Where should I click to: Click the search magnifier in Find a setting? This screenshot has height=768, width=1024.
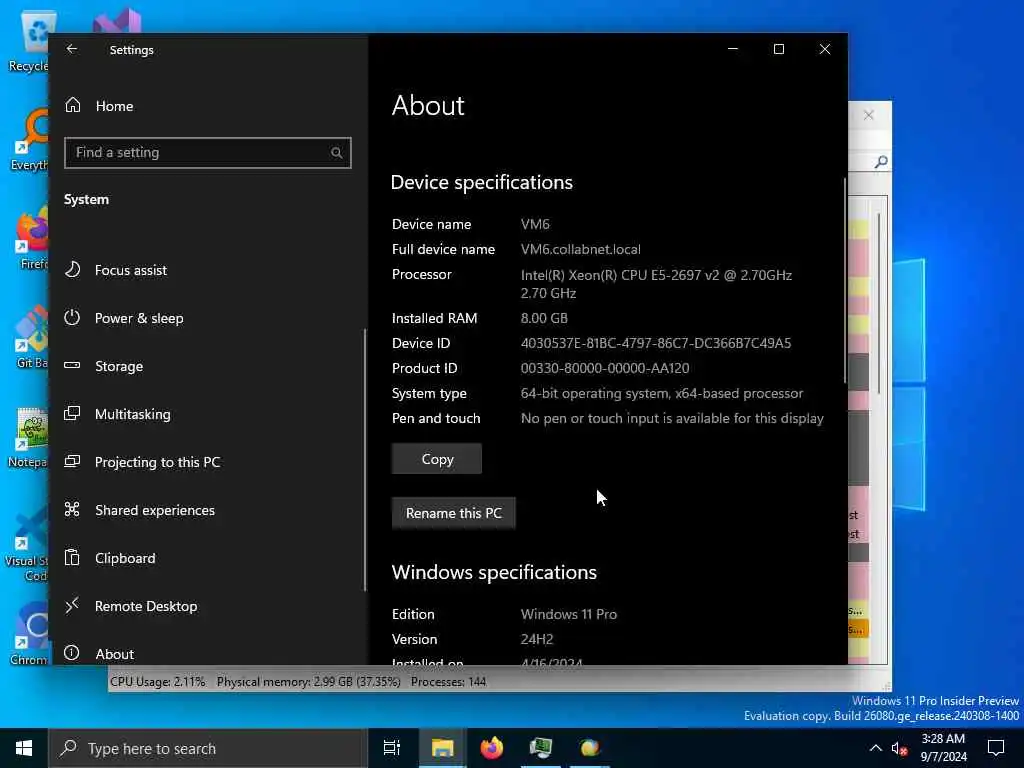[x=336, y=153]
